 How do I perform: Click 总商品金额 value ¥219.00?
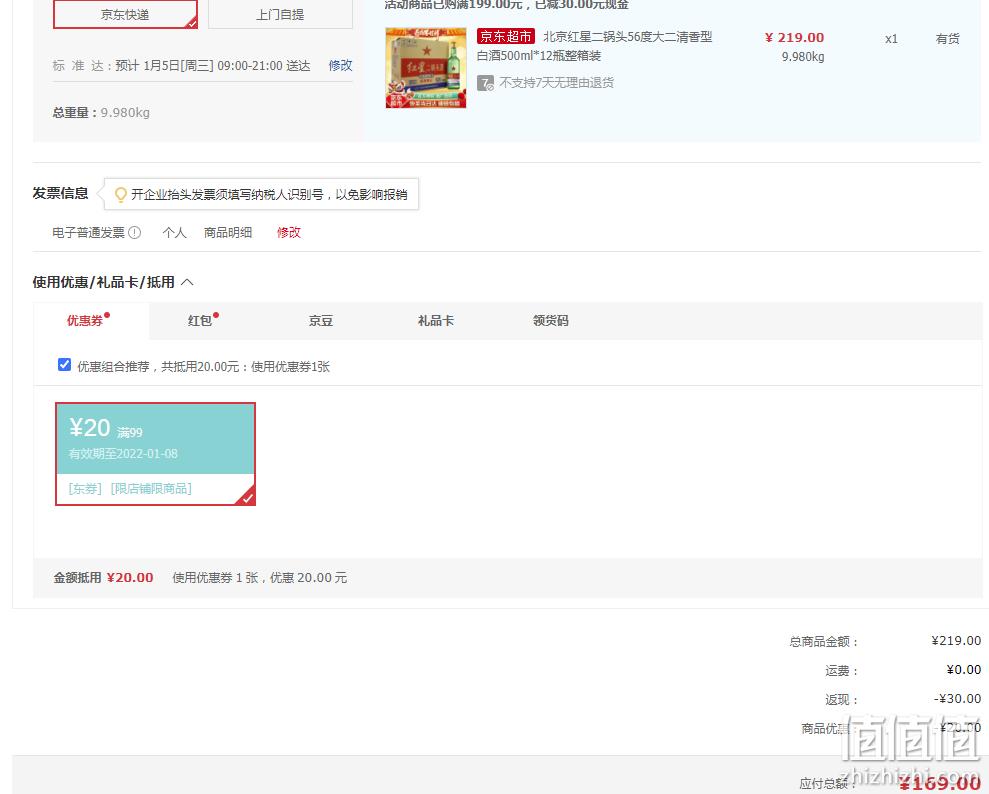click(x=956, y=641)
